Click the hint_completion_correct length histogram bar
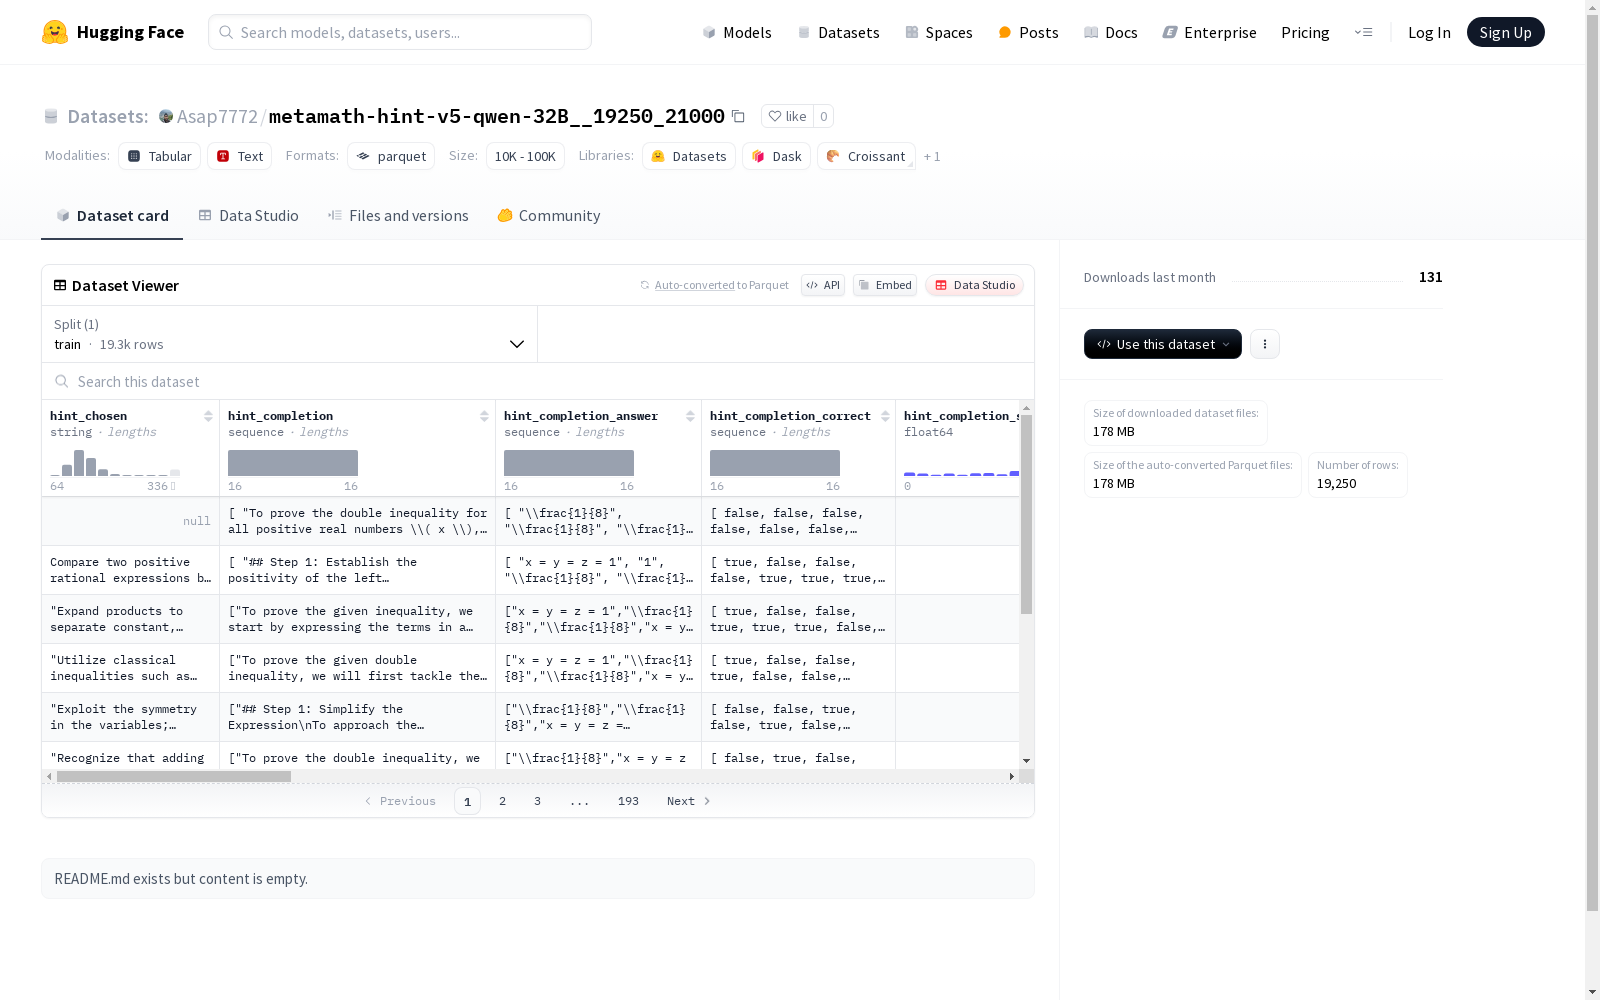The image size is (1600, 1000). point(775,463)
